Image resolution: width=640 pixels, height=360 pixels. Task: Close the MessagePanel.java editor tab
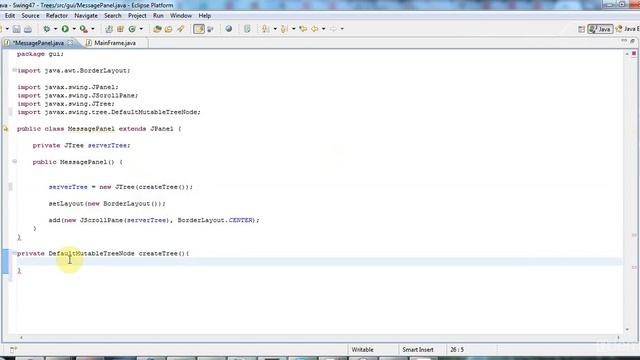tap(71, 42)
